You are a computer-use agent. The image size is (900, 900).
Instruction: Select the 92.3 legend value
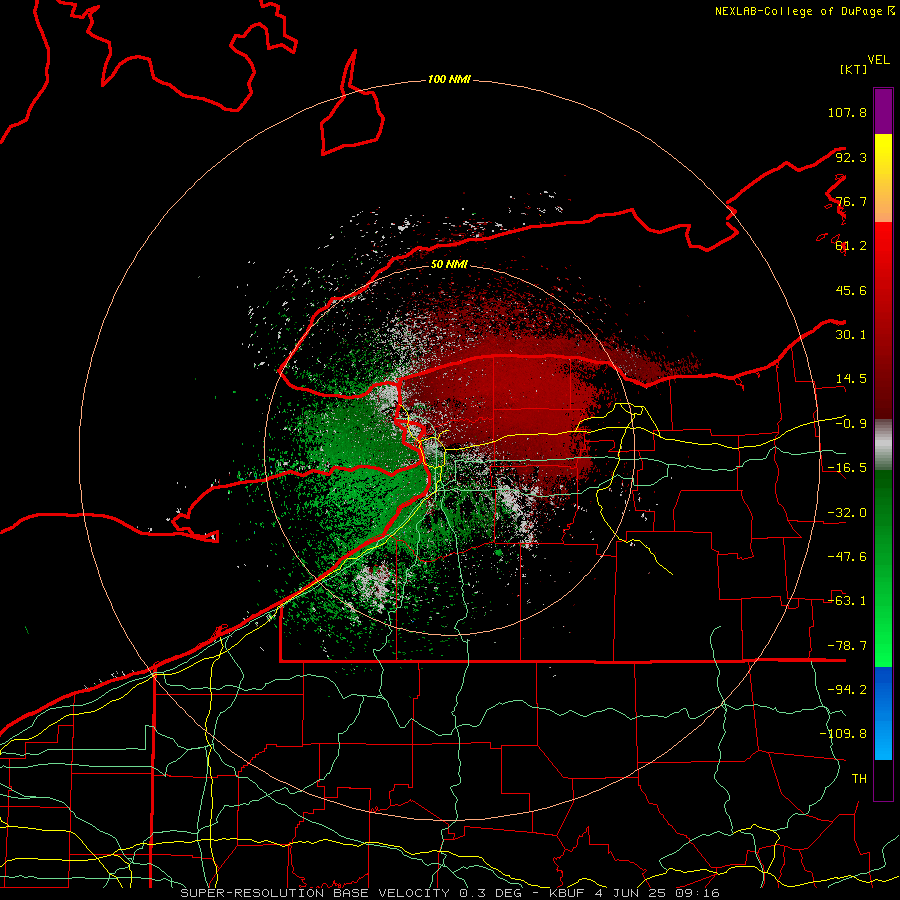(851, 157)
